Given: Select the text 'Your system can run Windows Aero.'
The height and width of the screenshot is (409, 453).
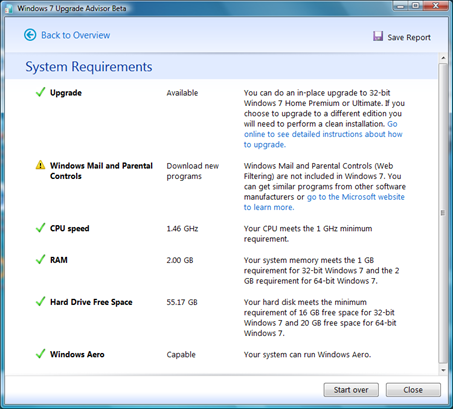Looking at the screenshot, I should 307,355.
